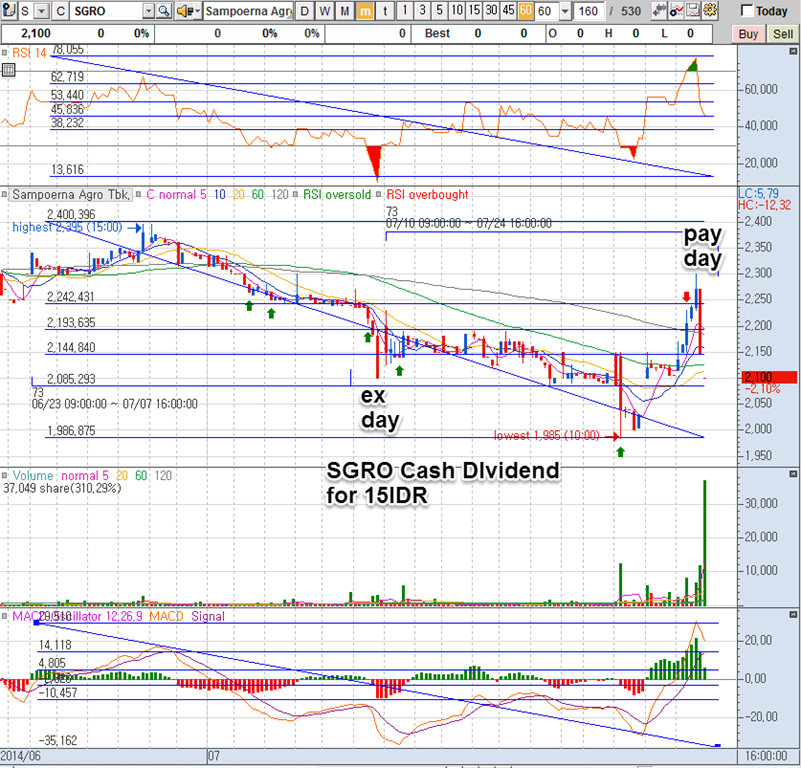Click the green arrow under ex day drop
Screen dimensions: 801x768
(x=399, y=370)
